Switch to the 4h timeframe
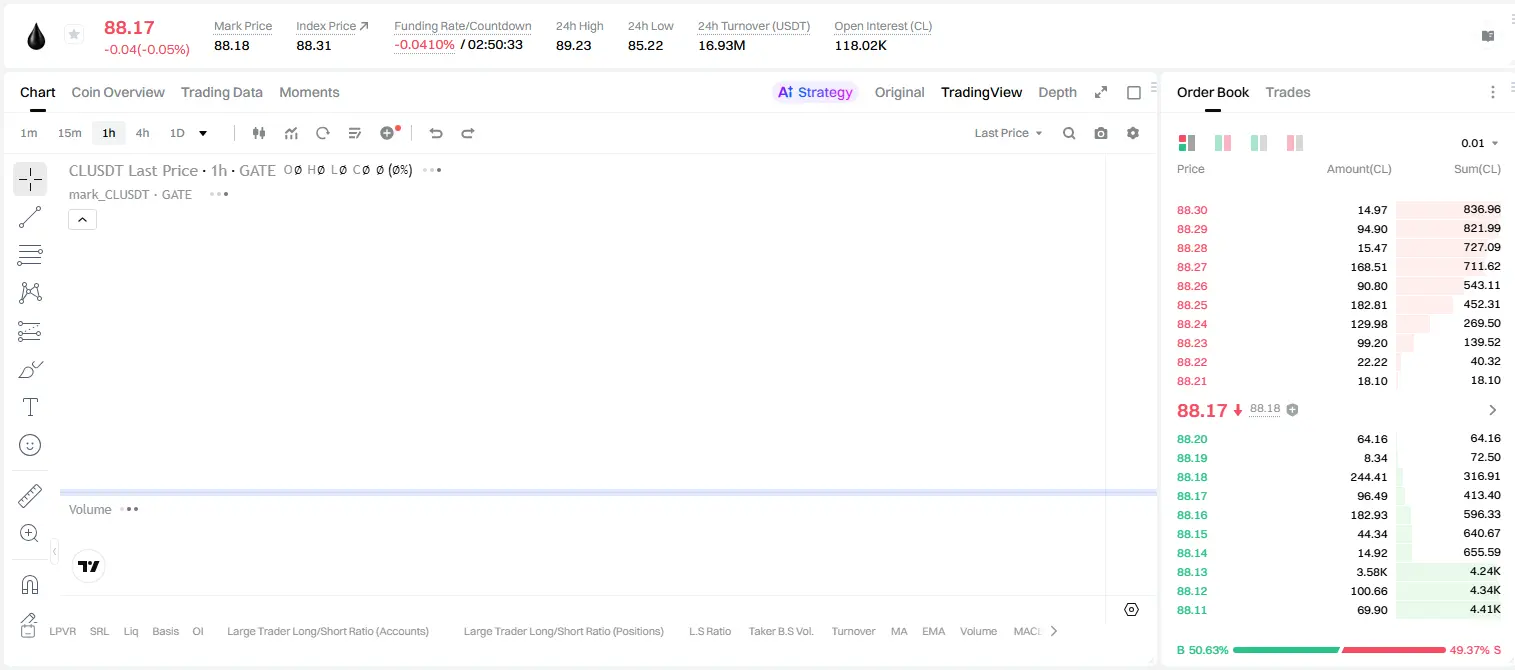This screenshot has width=1515, height=670. coord(143,133)
